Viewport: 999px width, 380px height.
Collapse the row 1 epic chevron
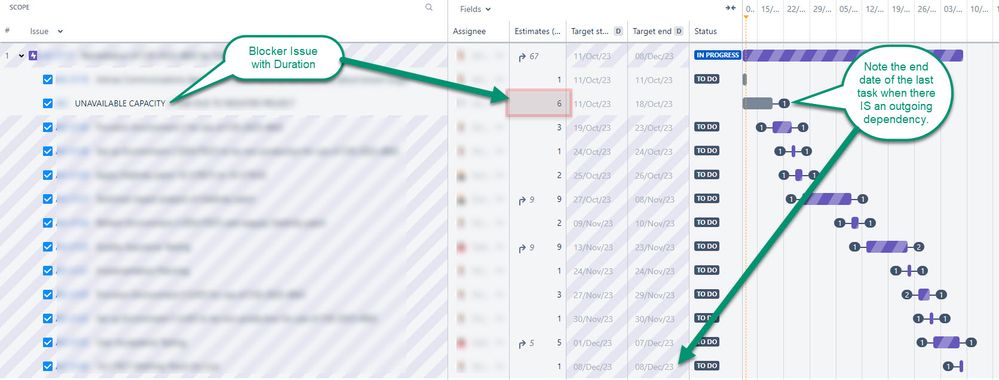point(22,55)
